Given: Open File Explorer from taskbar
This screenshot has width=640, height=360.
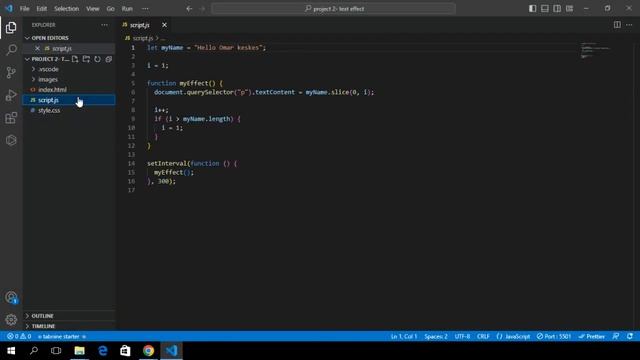Looking at the screenshot, I should pyautogui.click(x=80, y=351).
